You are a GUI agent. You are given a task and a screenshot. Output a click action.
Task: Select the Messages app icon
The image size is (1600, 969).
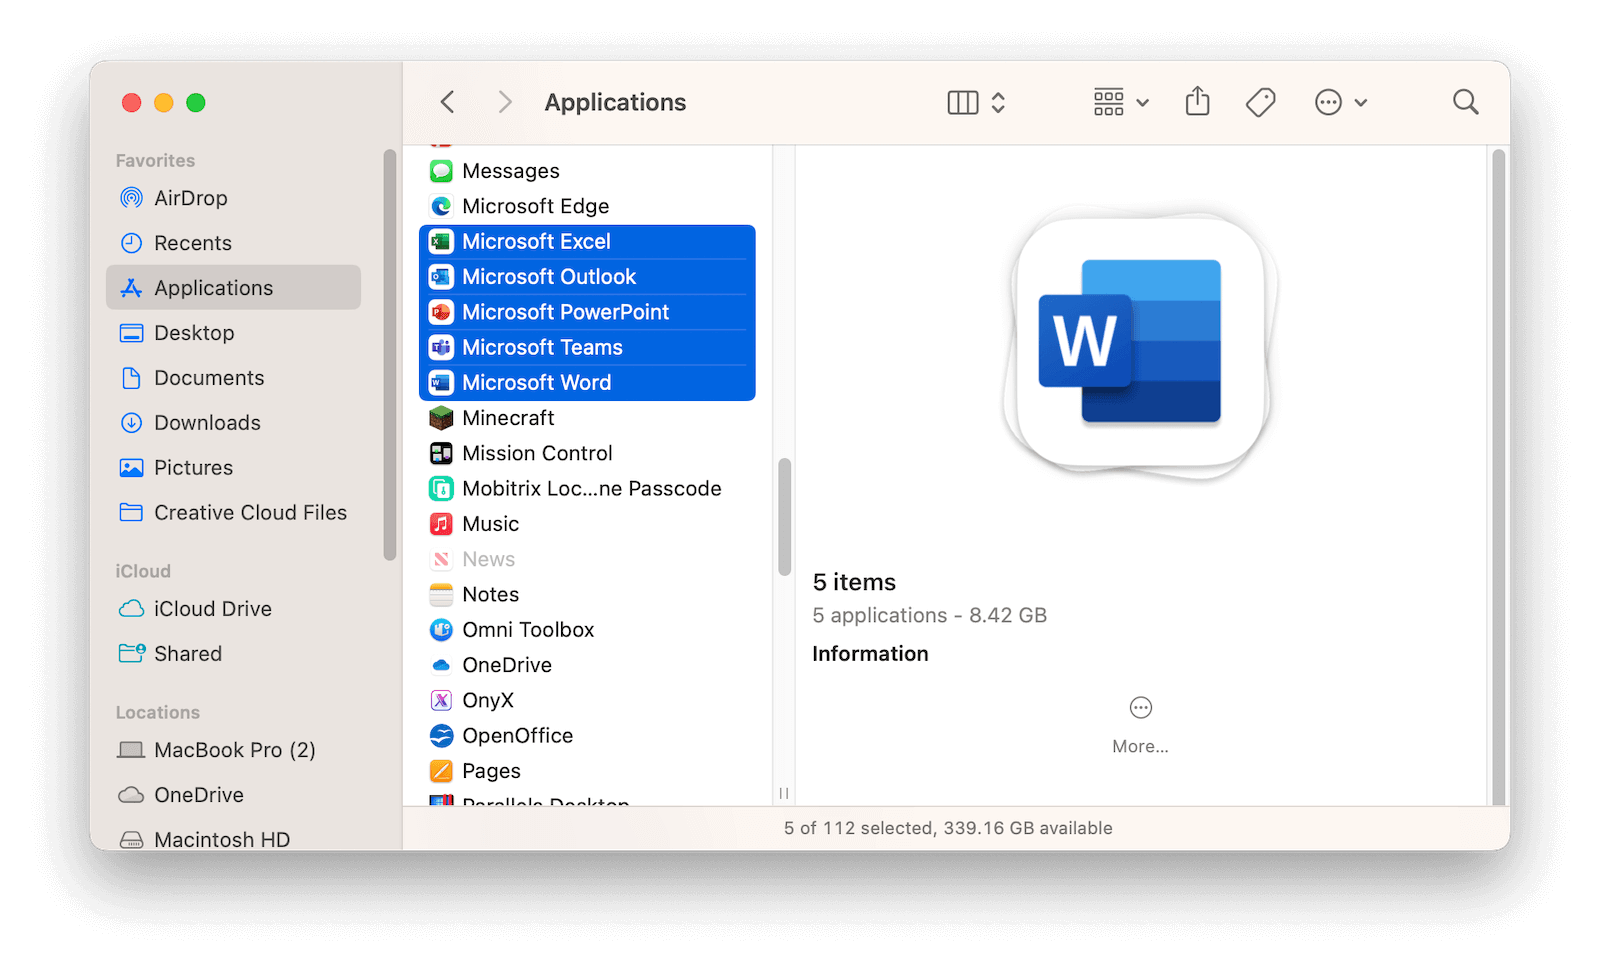click(x=441, y=171)
